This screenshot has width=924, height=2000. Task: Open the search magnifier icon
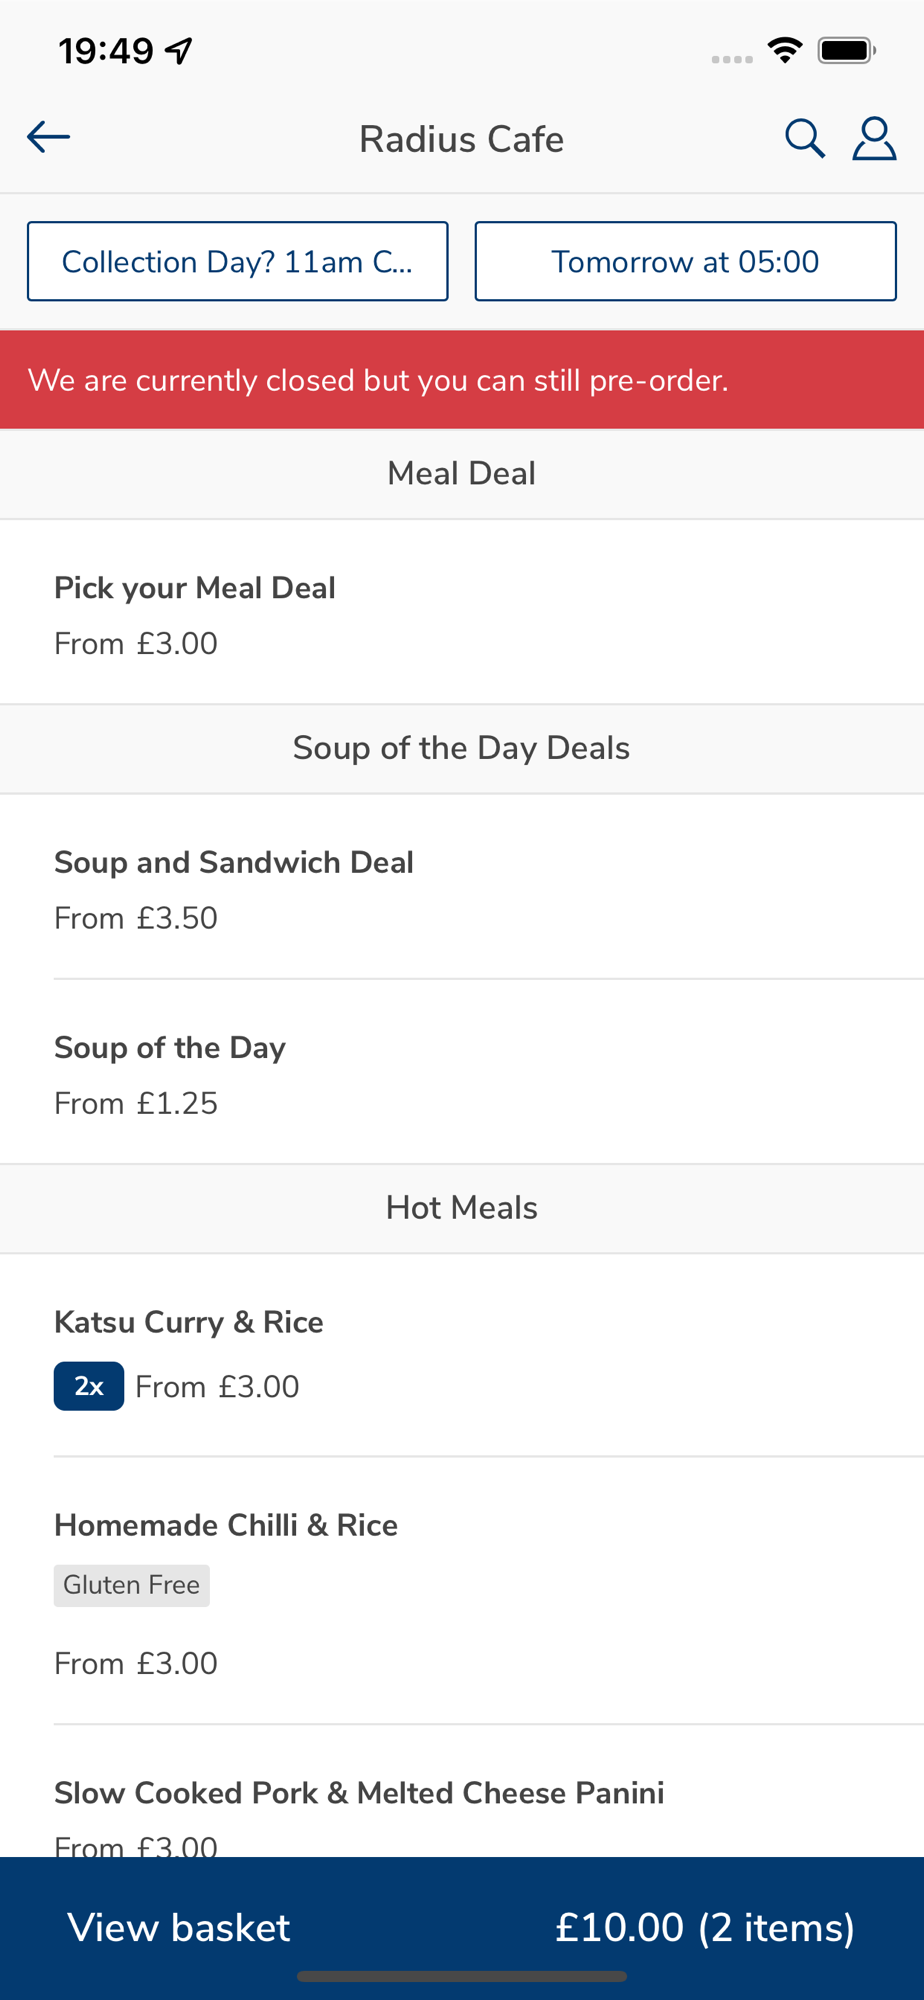point(804,139)
